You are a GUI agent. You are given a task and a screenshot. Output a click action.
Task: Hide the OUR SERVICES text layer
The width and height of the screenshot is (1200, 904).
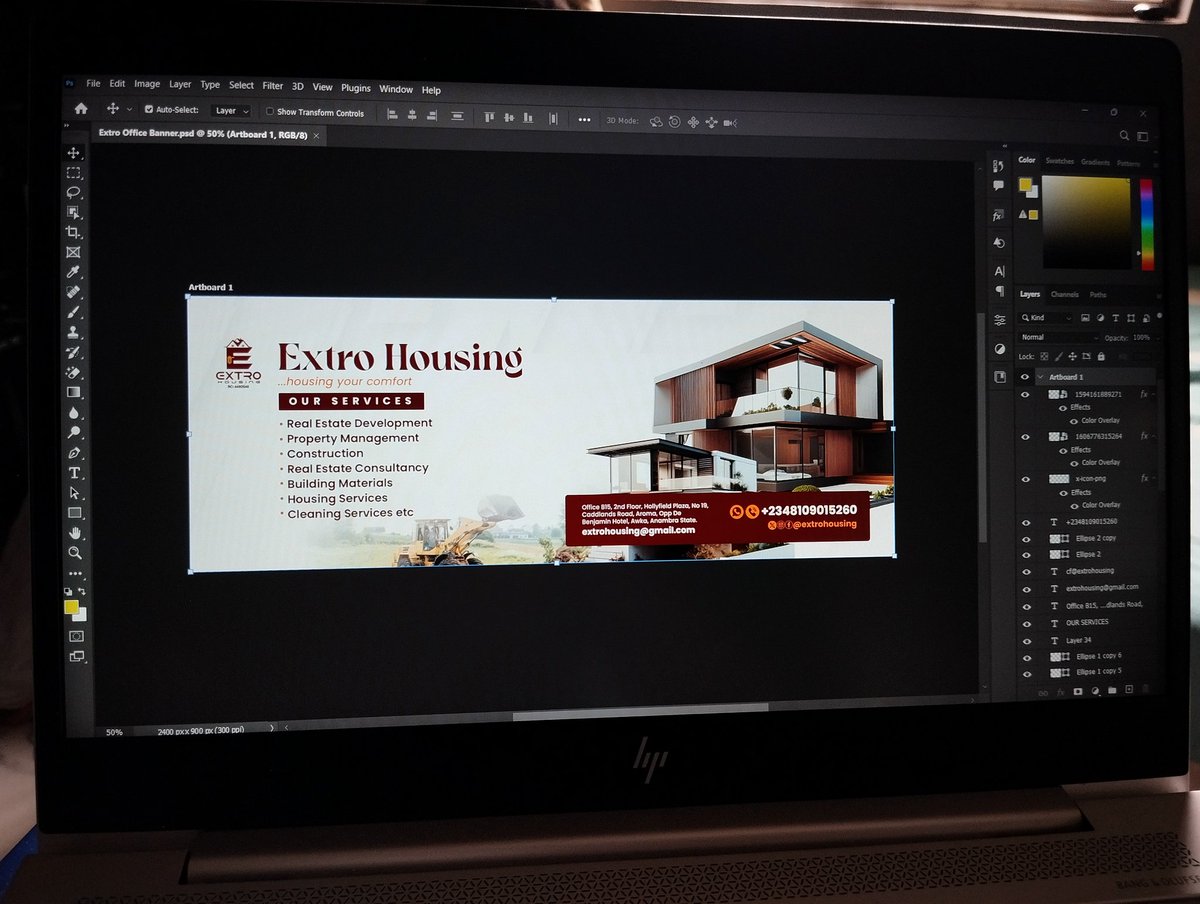[1026, 623]
